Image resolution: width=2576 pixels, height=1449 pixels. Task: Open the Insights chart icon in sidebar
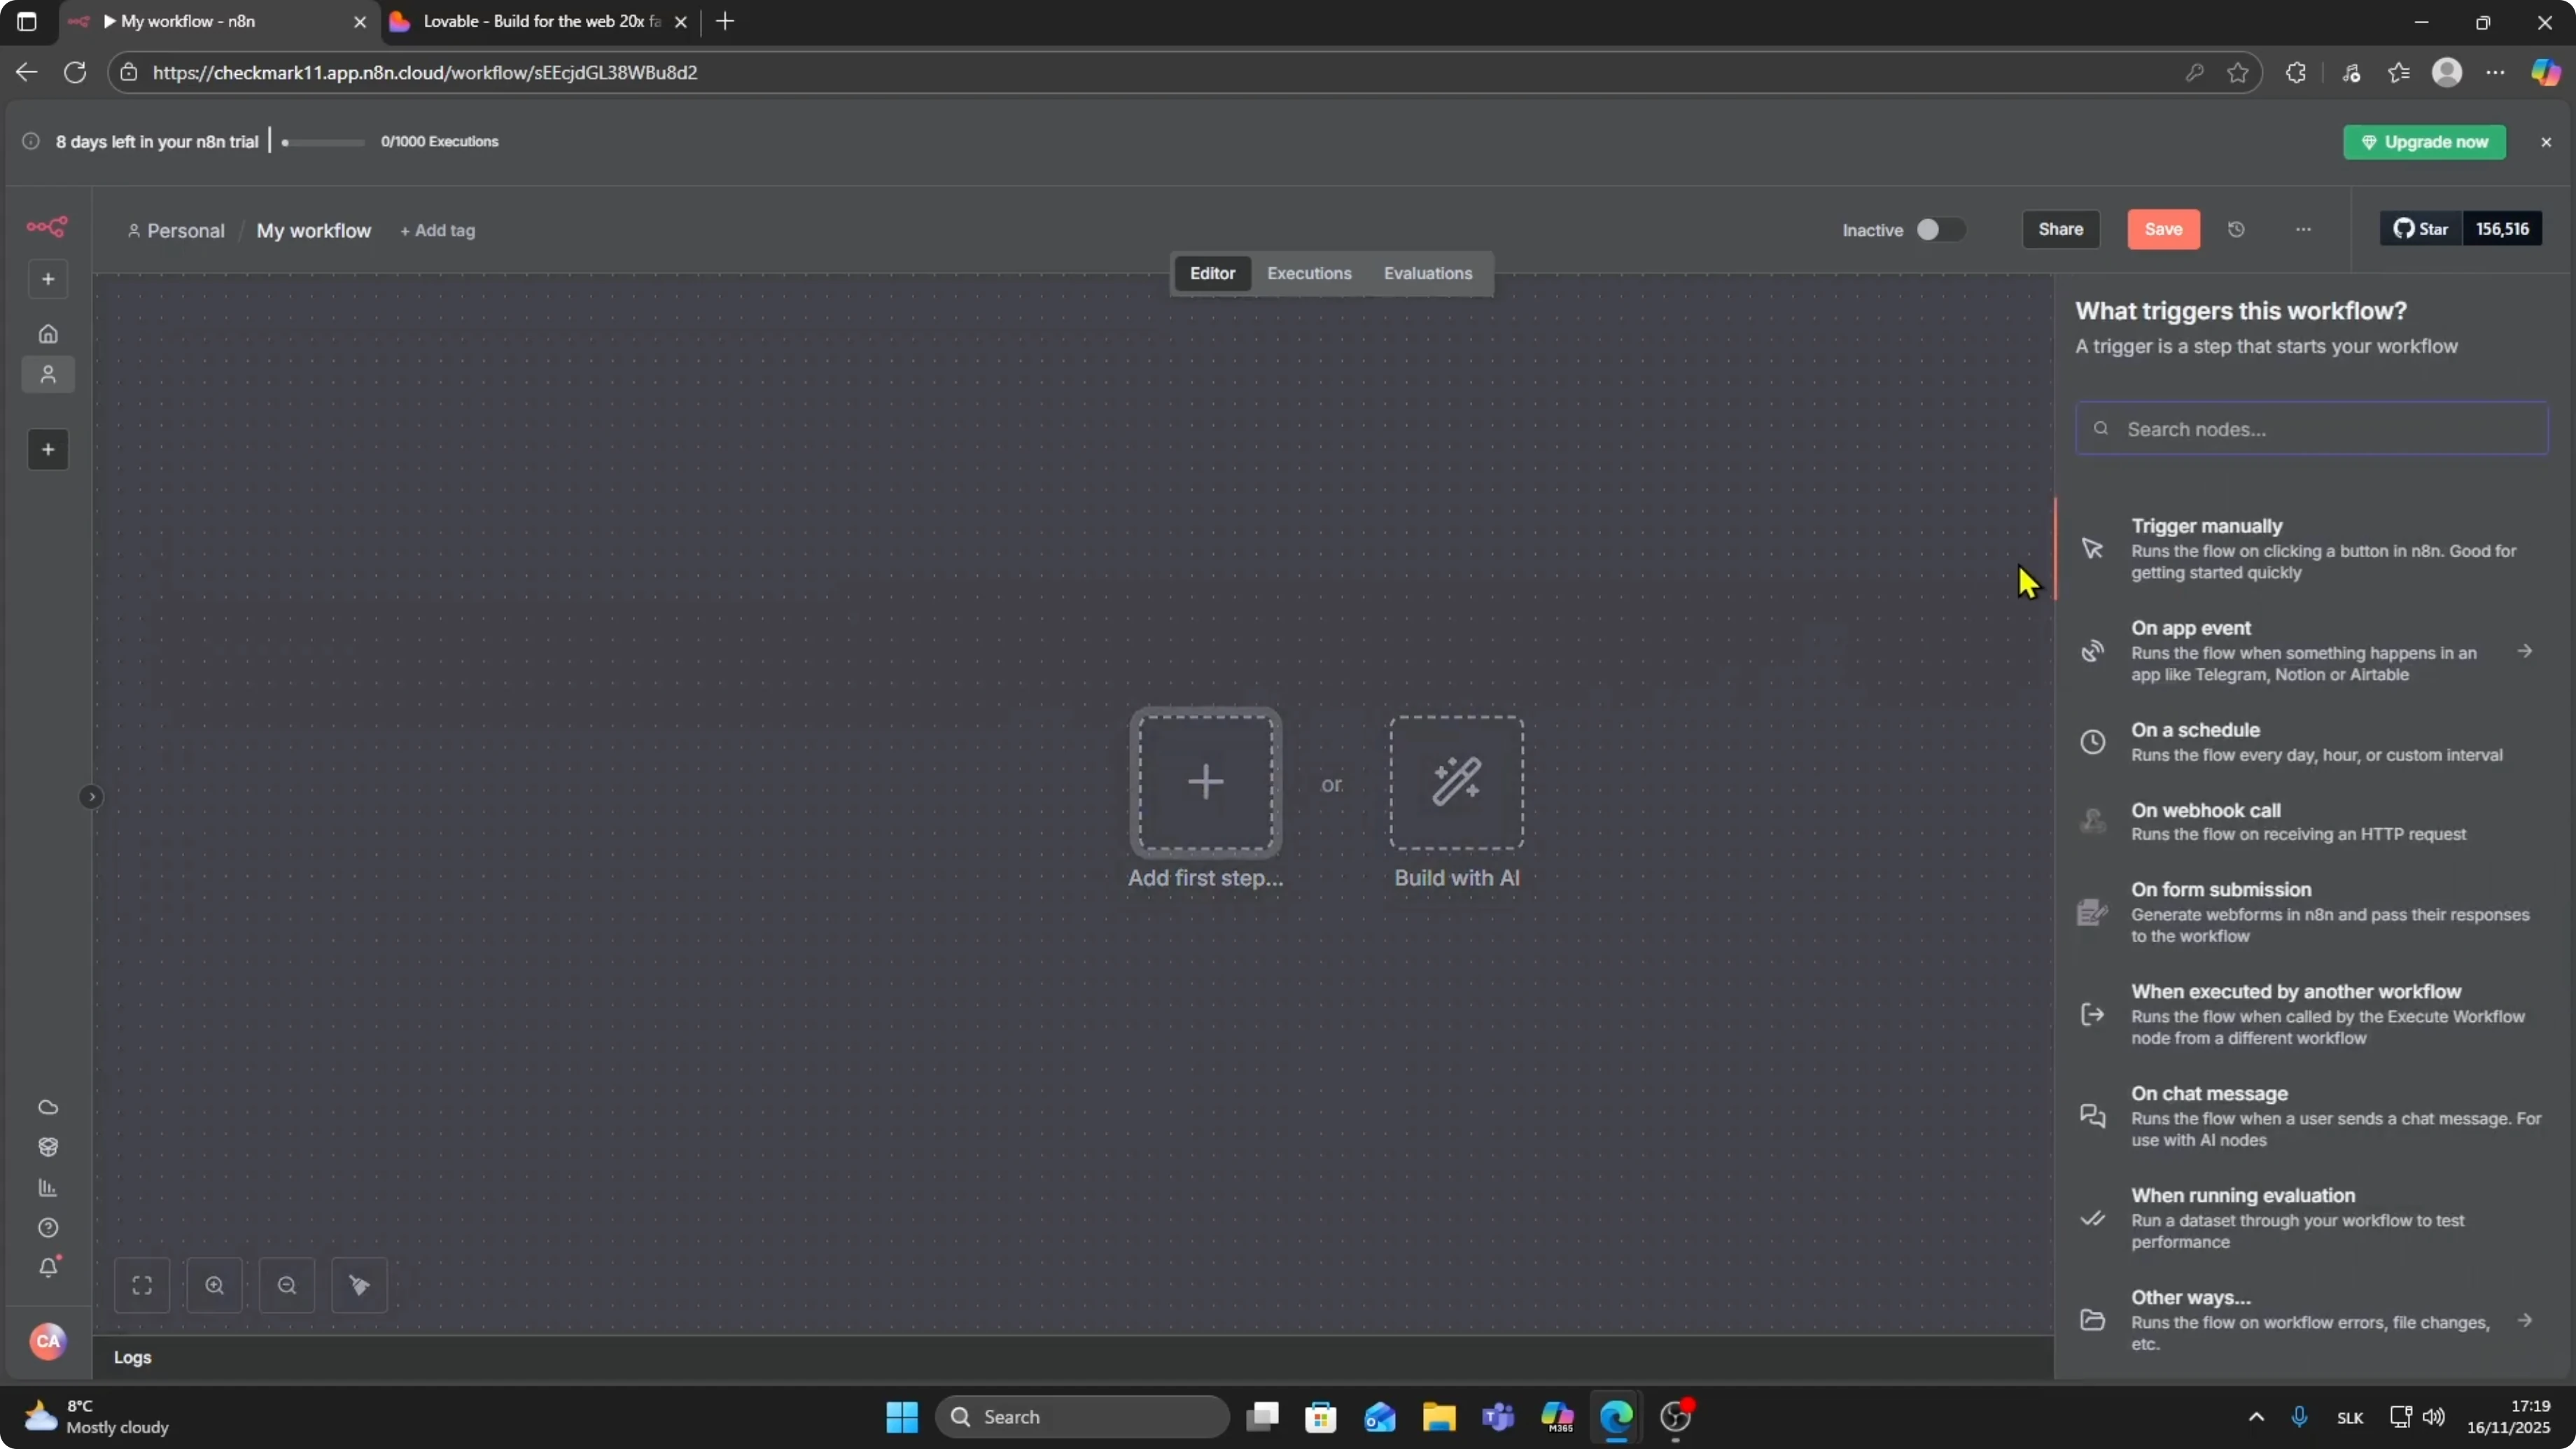[48, 1188]
